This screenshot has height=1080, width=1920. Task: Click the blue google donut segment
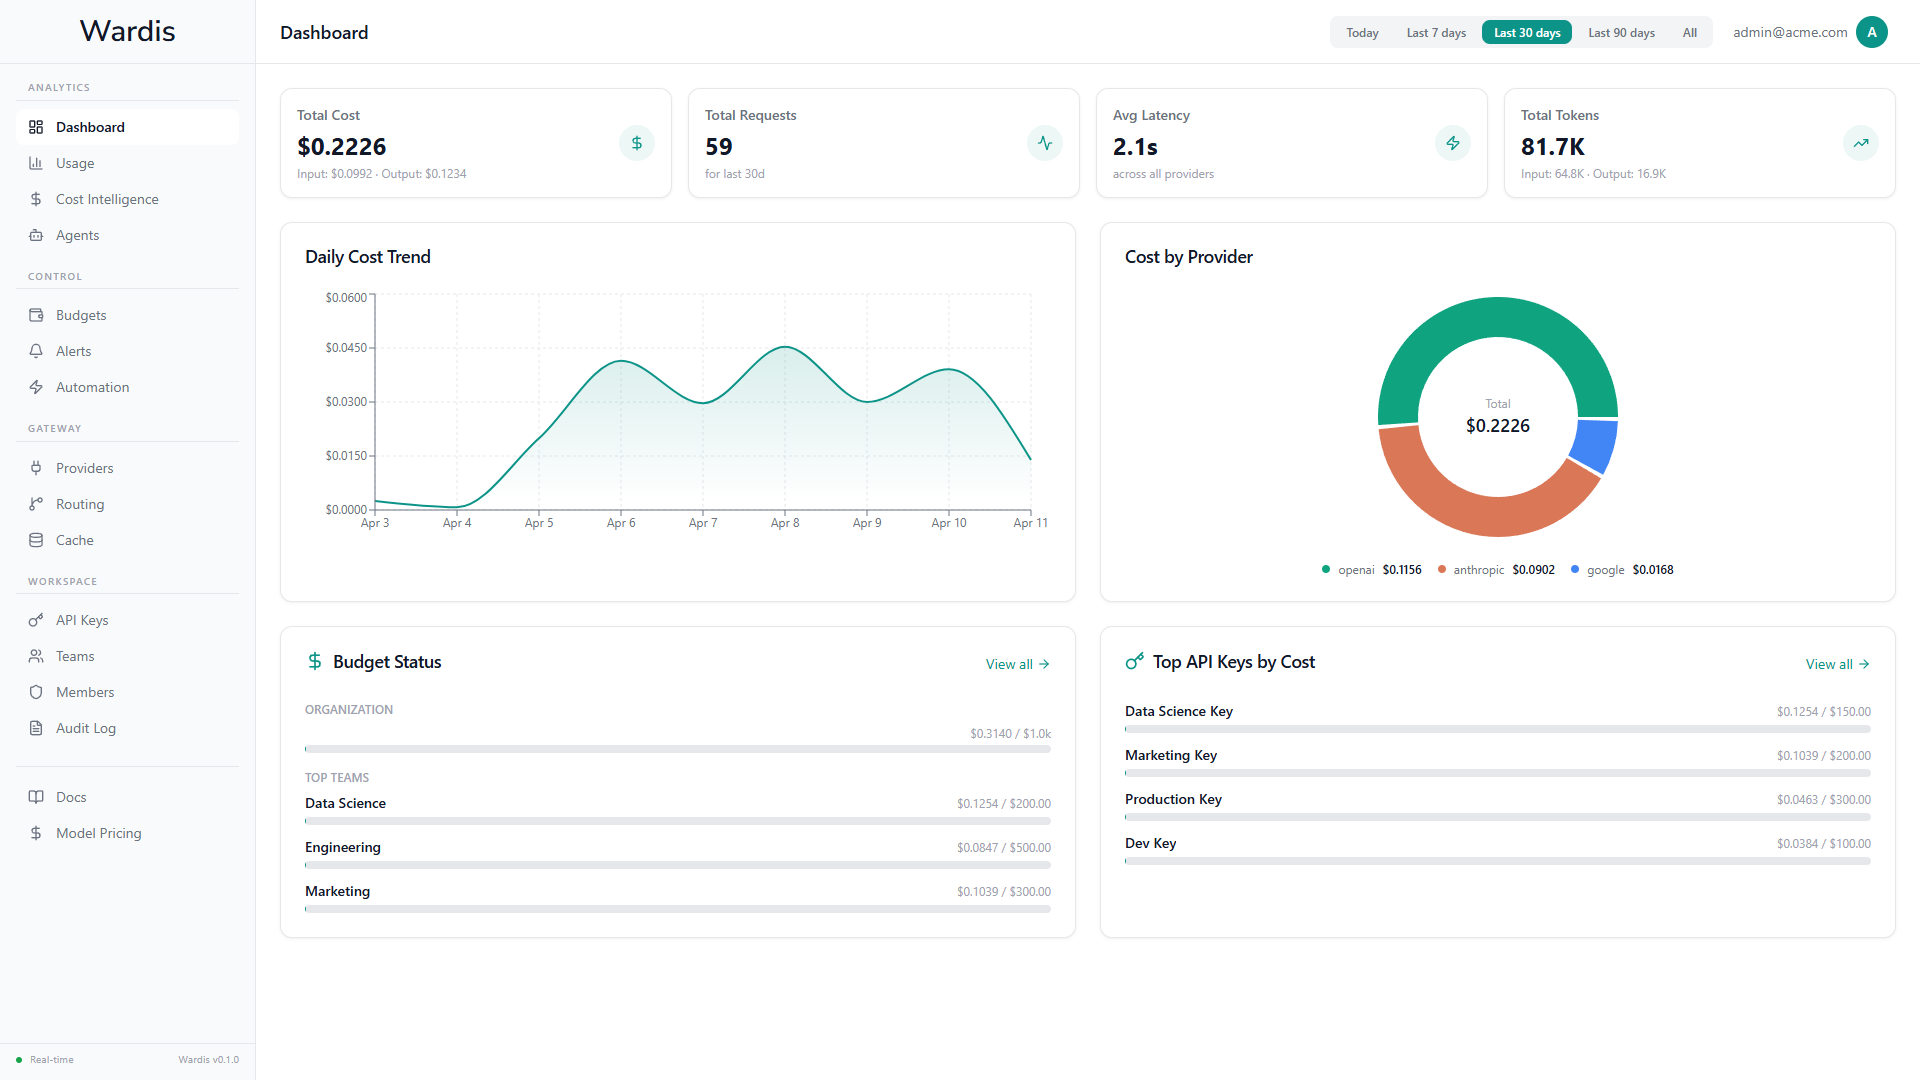[1596, 444]
